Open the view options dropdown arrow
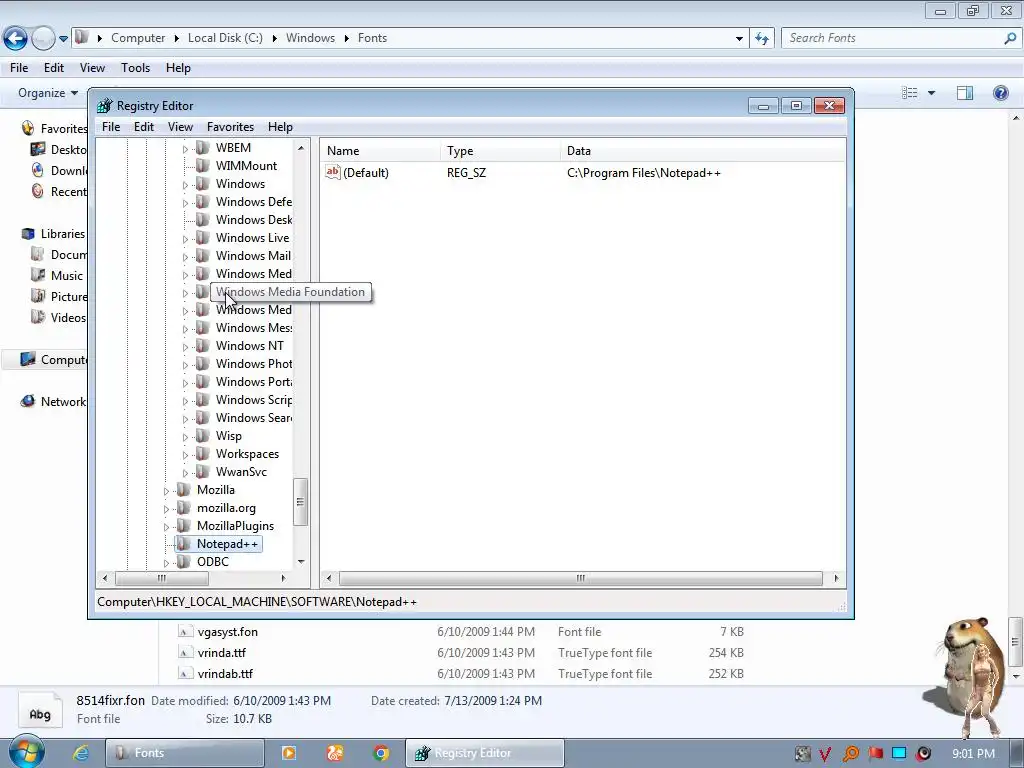Screen dimensions: 1024x768 [931, 93]
